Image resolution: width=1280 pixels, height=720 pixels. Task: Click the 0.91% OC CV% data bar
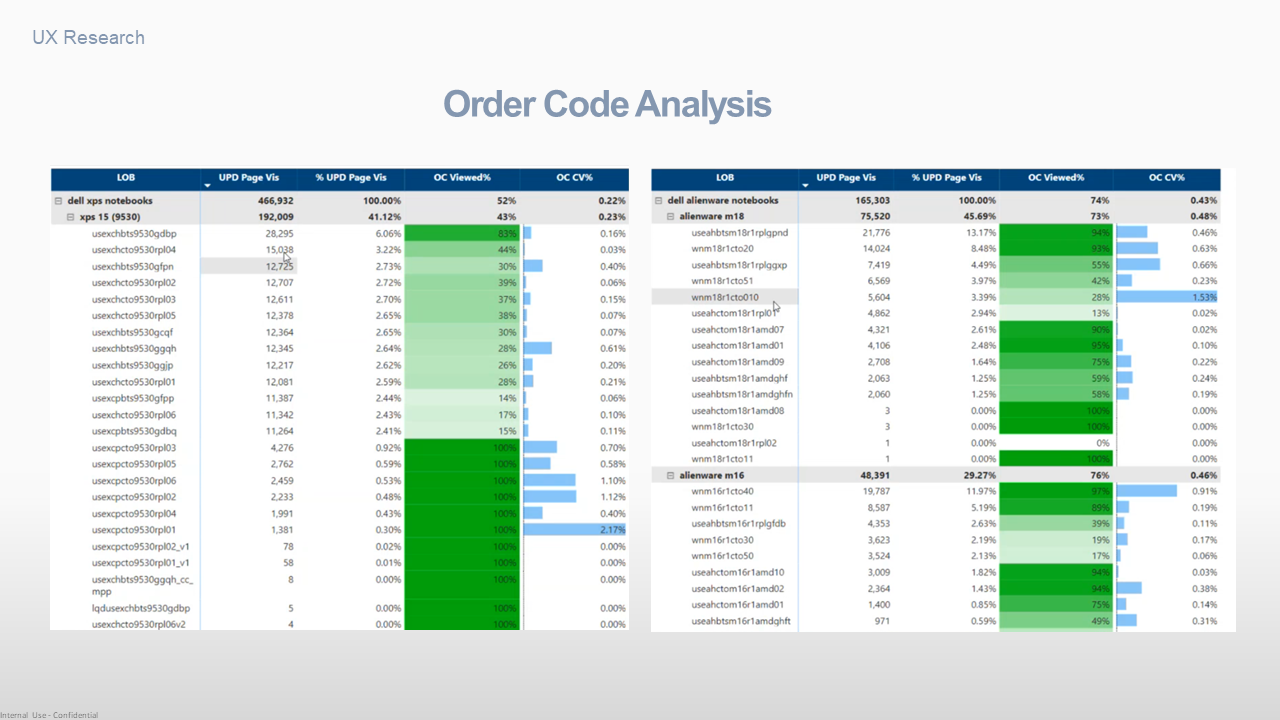tap(1147, 491)
